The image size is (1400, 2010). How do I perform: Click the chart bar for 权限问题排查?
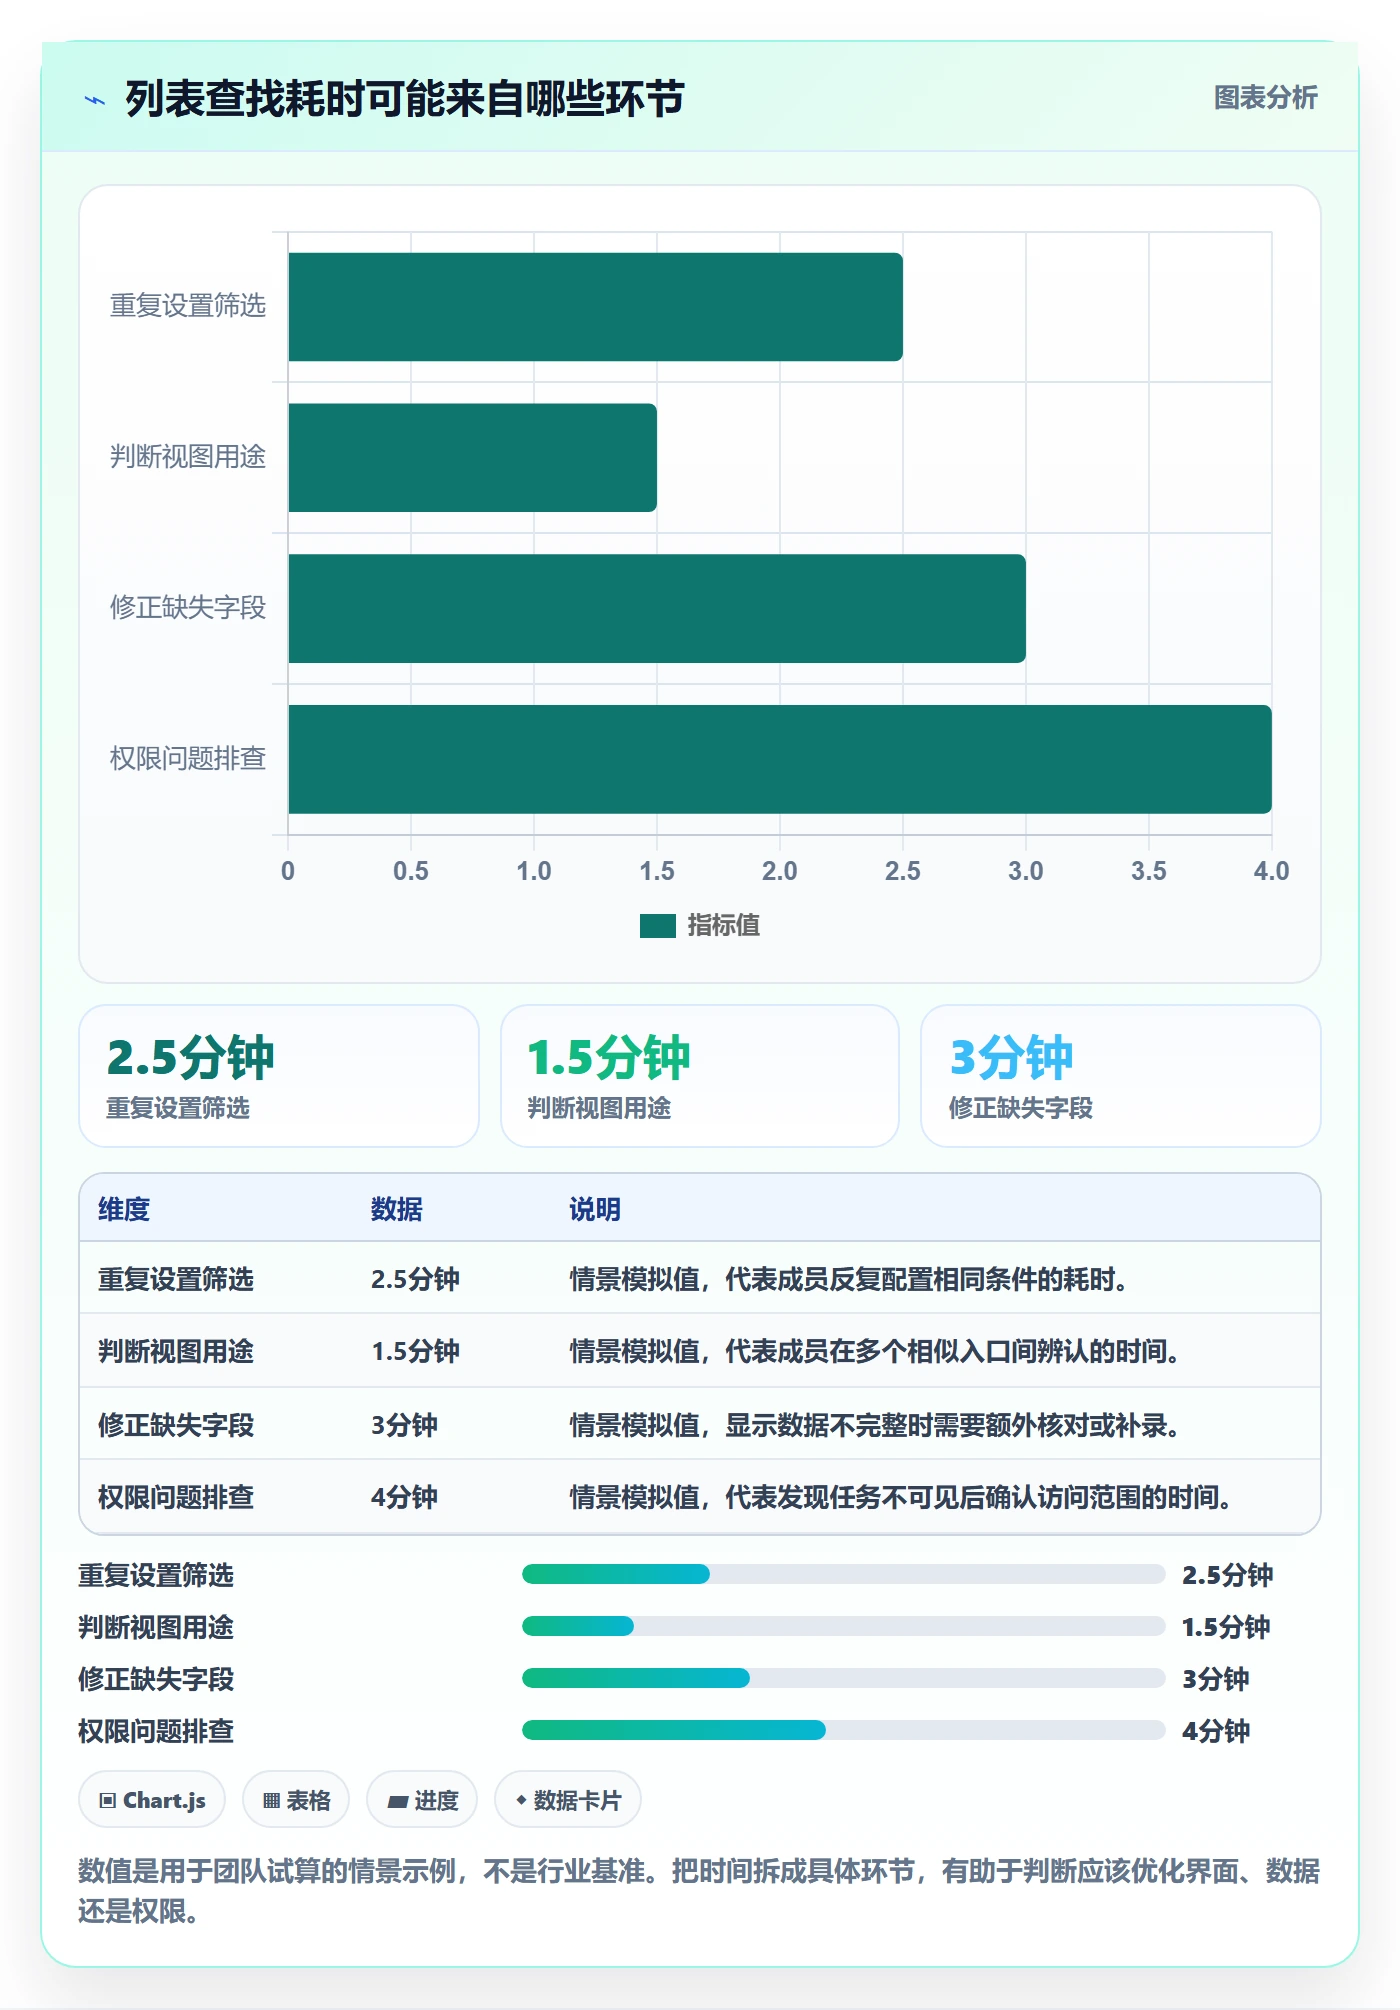[x=780, y=759]
